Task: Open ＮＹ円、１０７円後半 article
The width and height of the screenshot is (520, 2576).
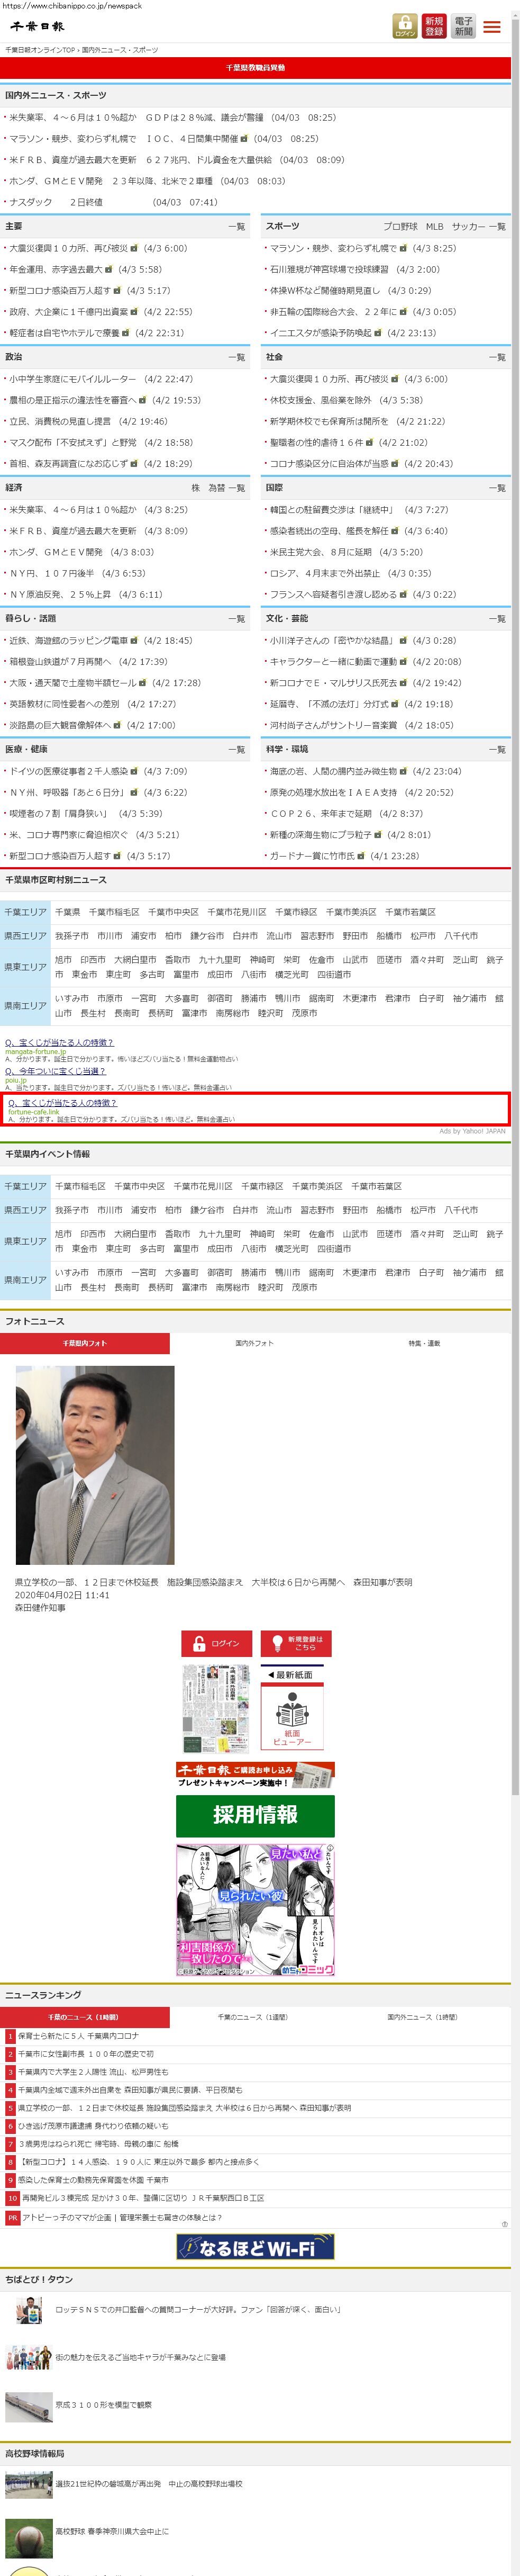Action: [x=51, y=573]
